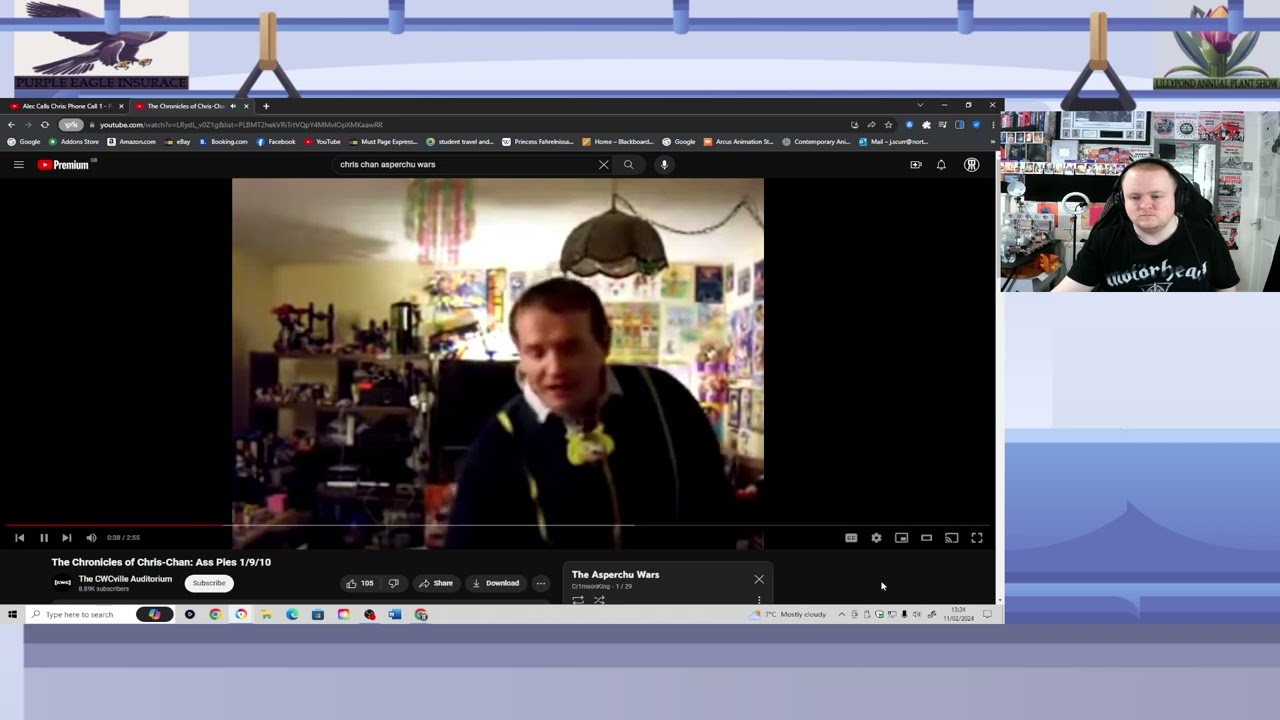This screenshot has width=1280, height=720.
Task: Search with your voice microphone
Action: pyautogui.click(x=664, y=165)
